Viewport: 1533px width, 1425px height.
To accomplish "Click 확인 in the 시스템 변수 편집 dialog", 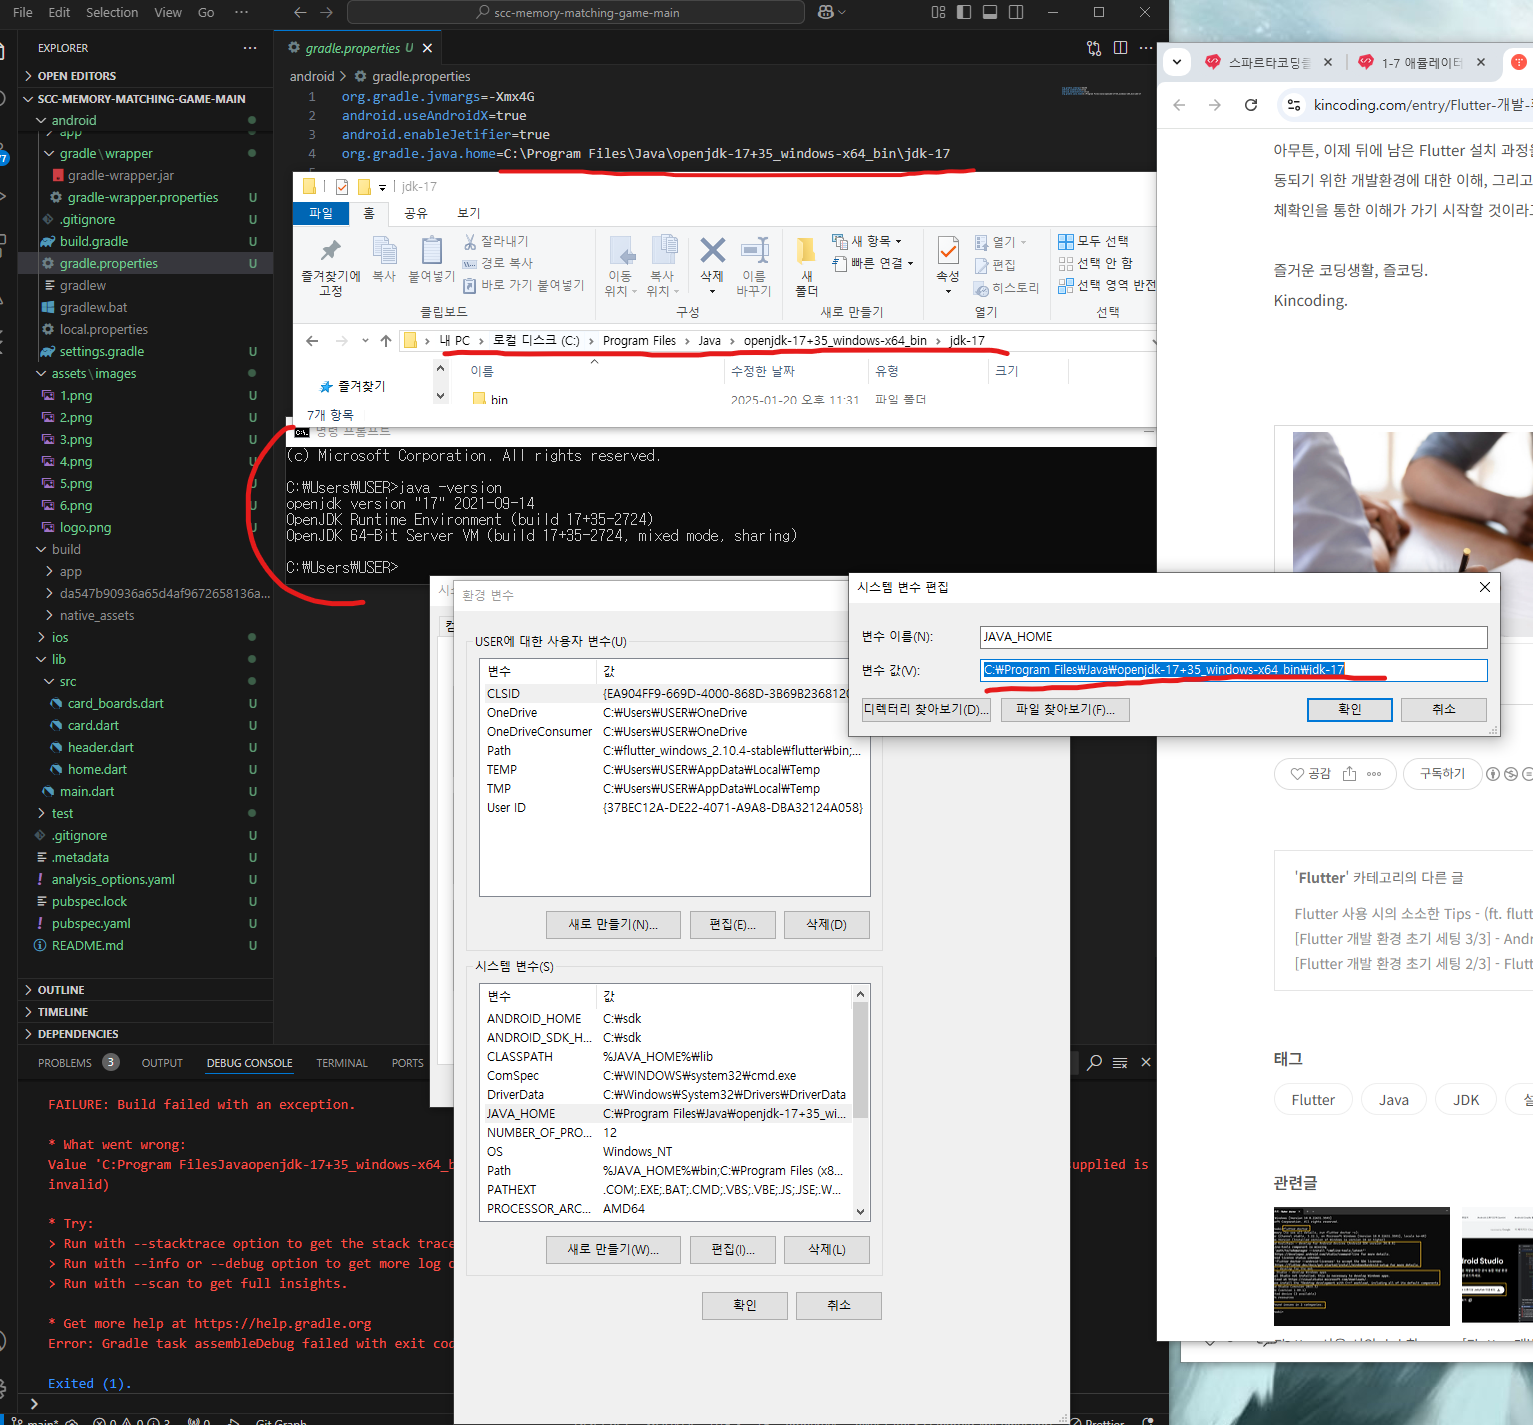I will (1350, 709).
